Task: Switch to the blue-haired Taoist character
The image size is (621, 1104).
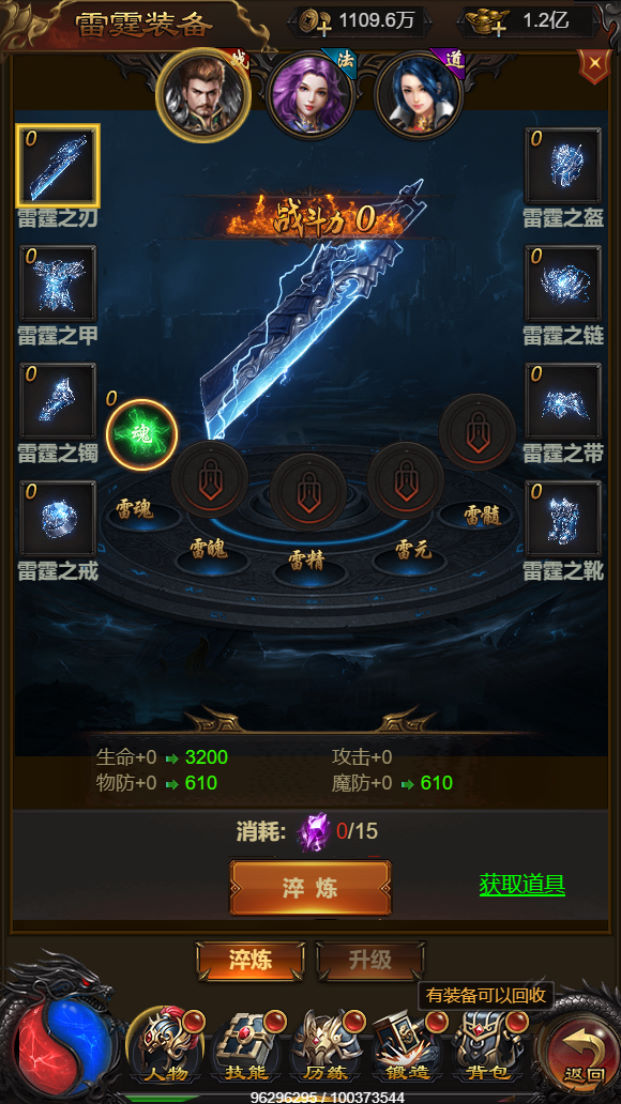Action: [x=420, y=94]
